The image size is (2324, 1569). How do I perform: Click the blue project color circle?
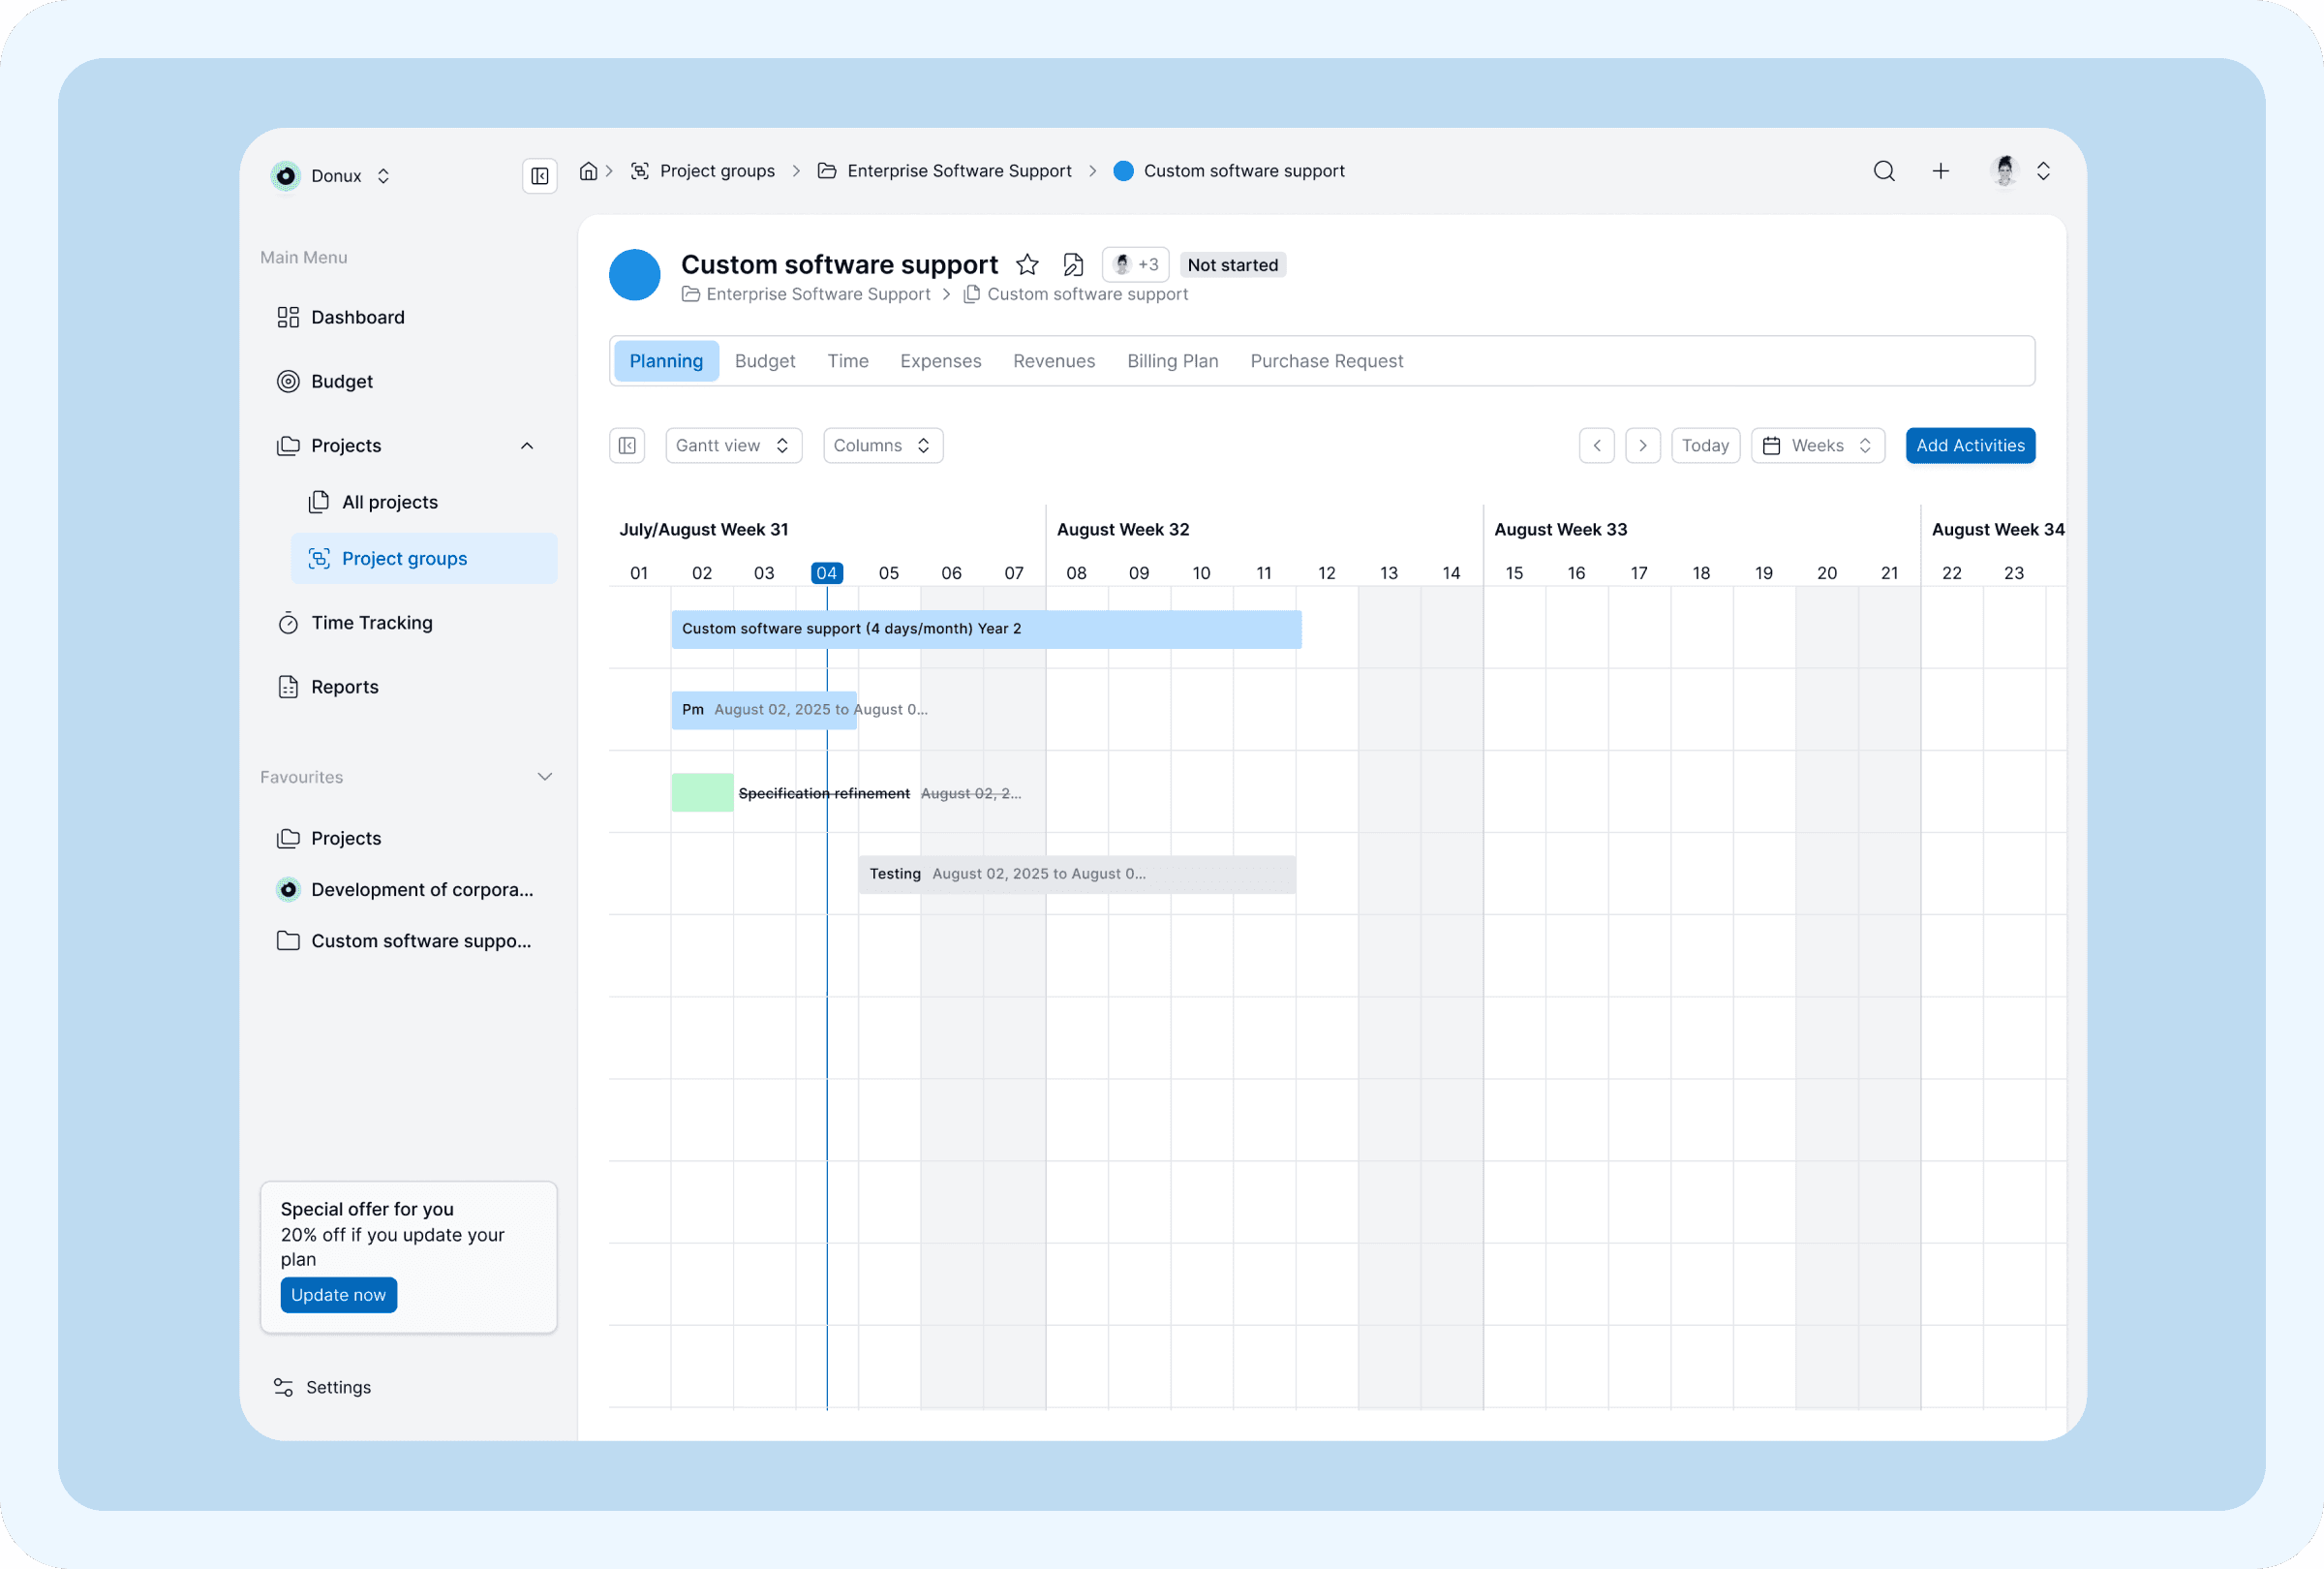634,275
